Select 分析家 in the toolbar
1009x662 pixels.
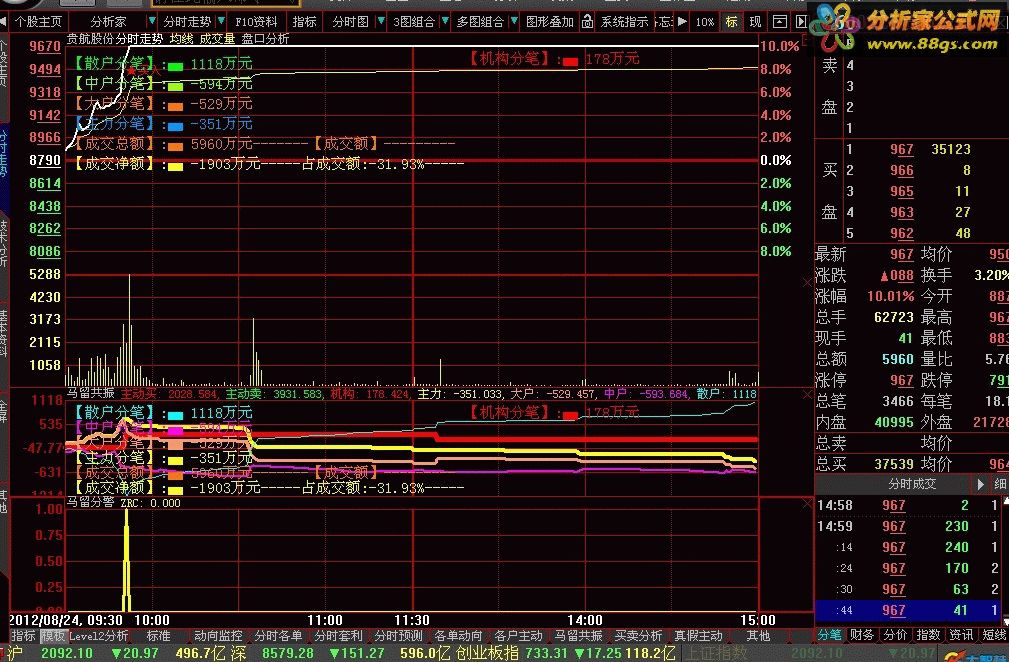108,22
